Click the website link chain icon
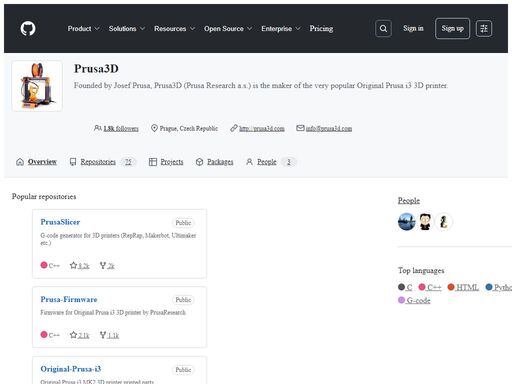Viewport: 512px width, 384px height. pos(234,128)
